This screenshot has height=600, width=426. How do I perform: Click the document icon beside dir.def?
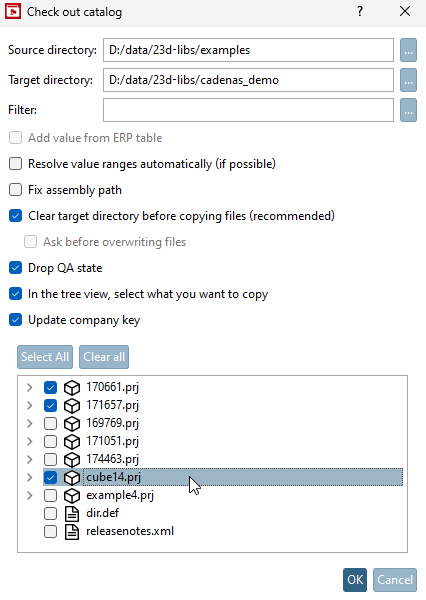[72, 514]
